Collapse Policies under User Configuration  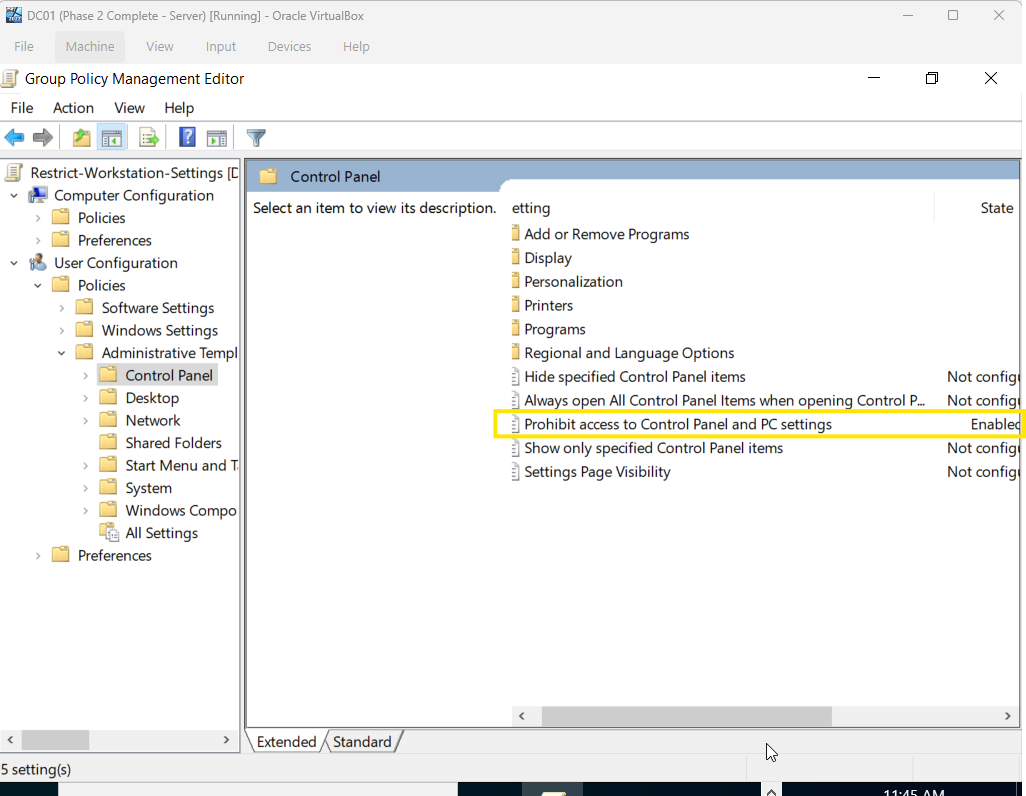tap(37, 285)
